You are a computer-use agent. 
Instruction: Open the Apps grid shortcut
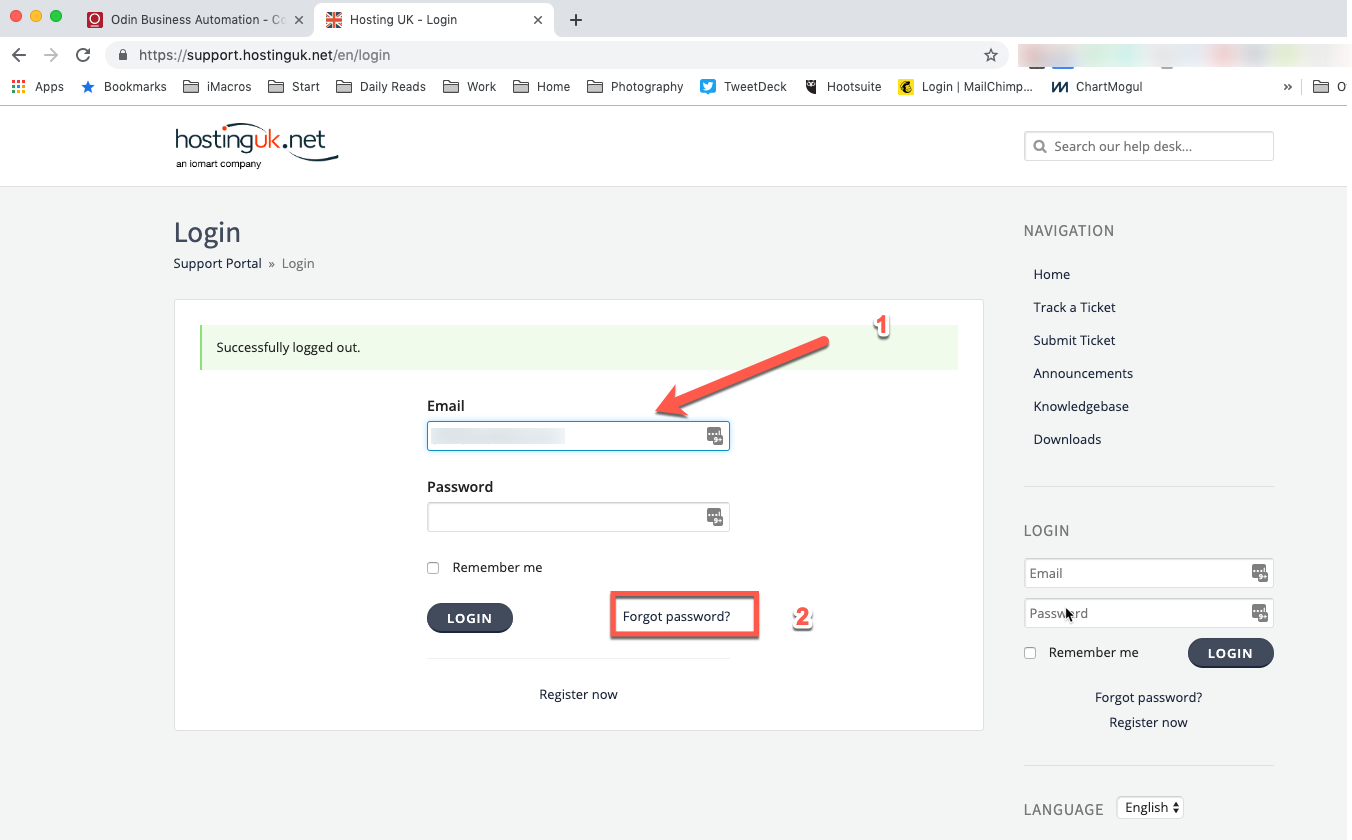pos(38,87)
